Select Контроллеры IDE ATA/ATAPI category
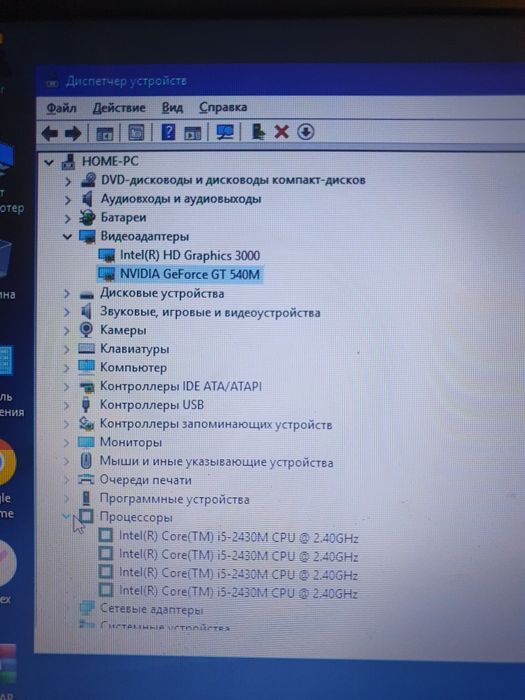 click(180, 386)
